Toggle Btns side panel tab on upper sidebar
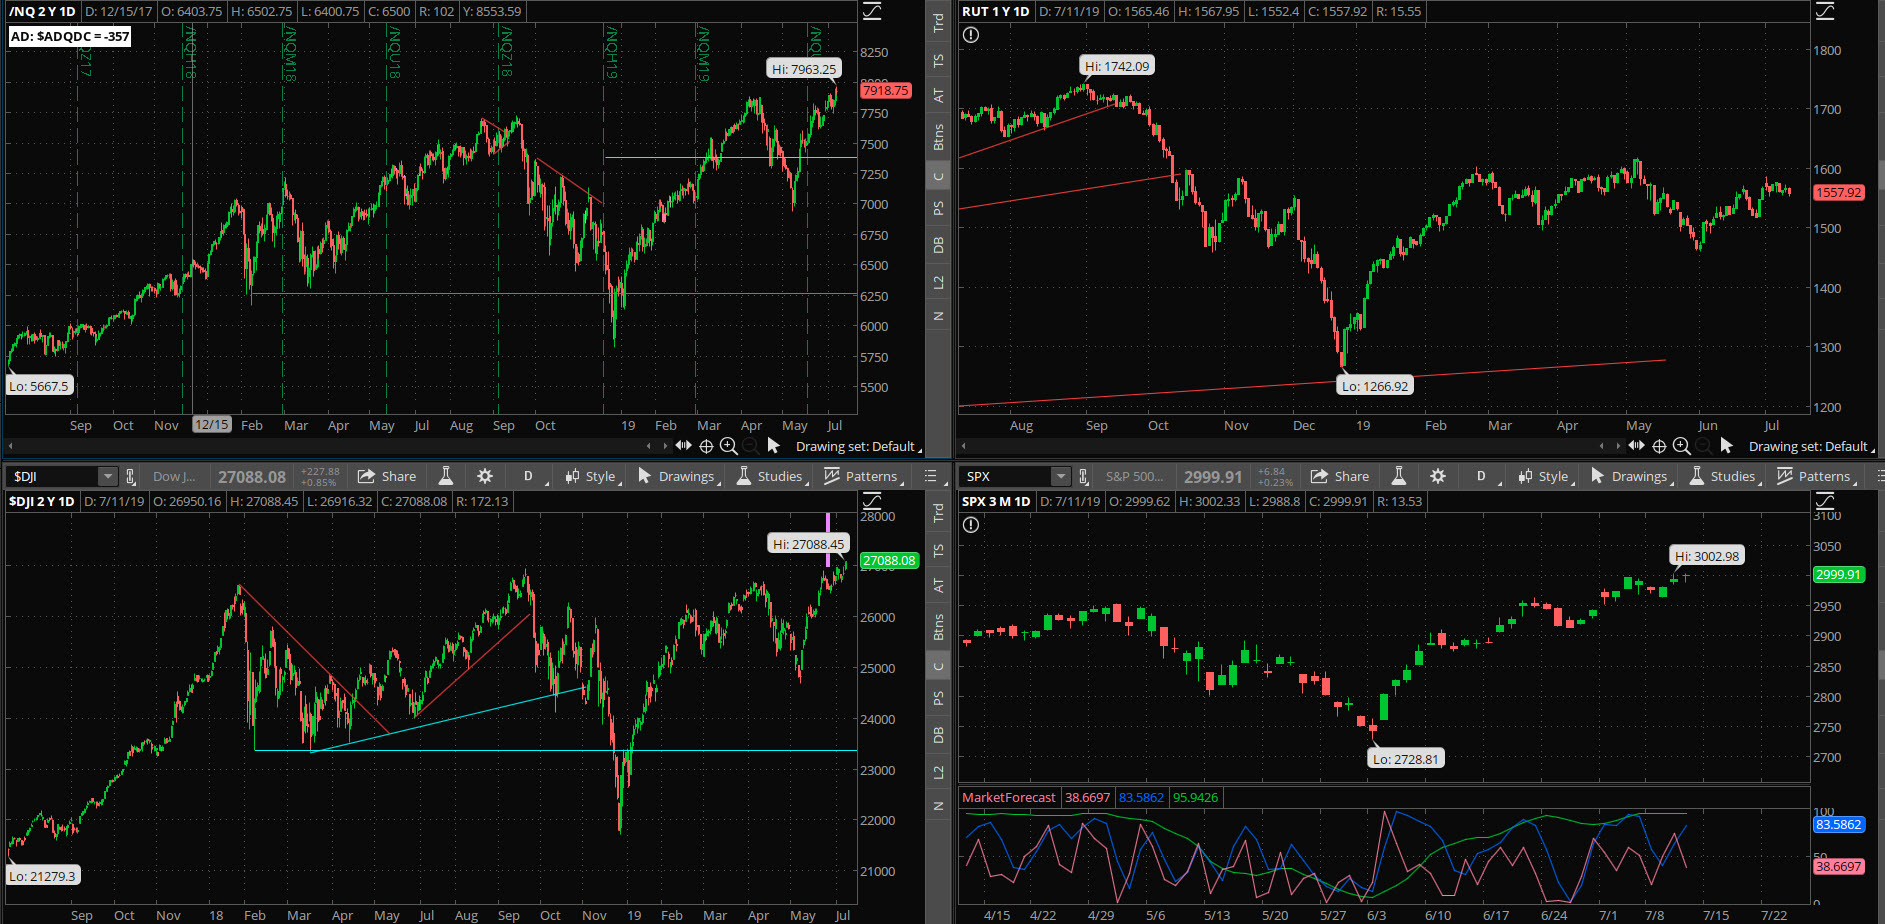Image resolution: width=1885 pixels, height=924 pixels. 938,137
